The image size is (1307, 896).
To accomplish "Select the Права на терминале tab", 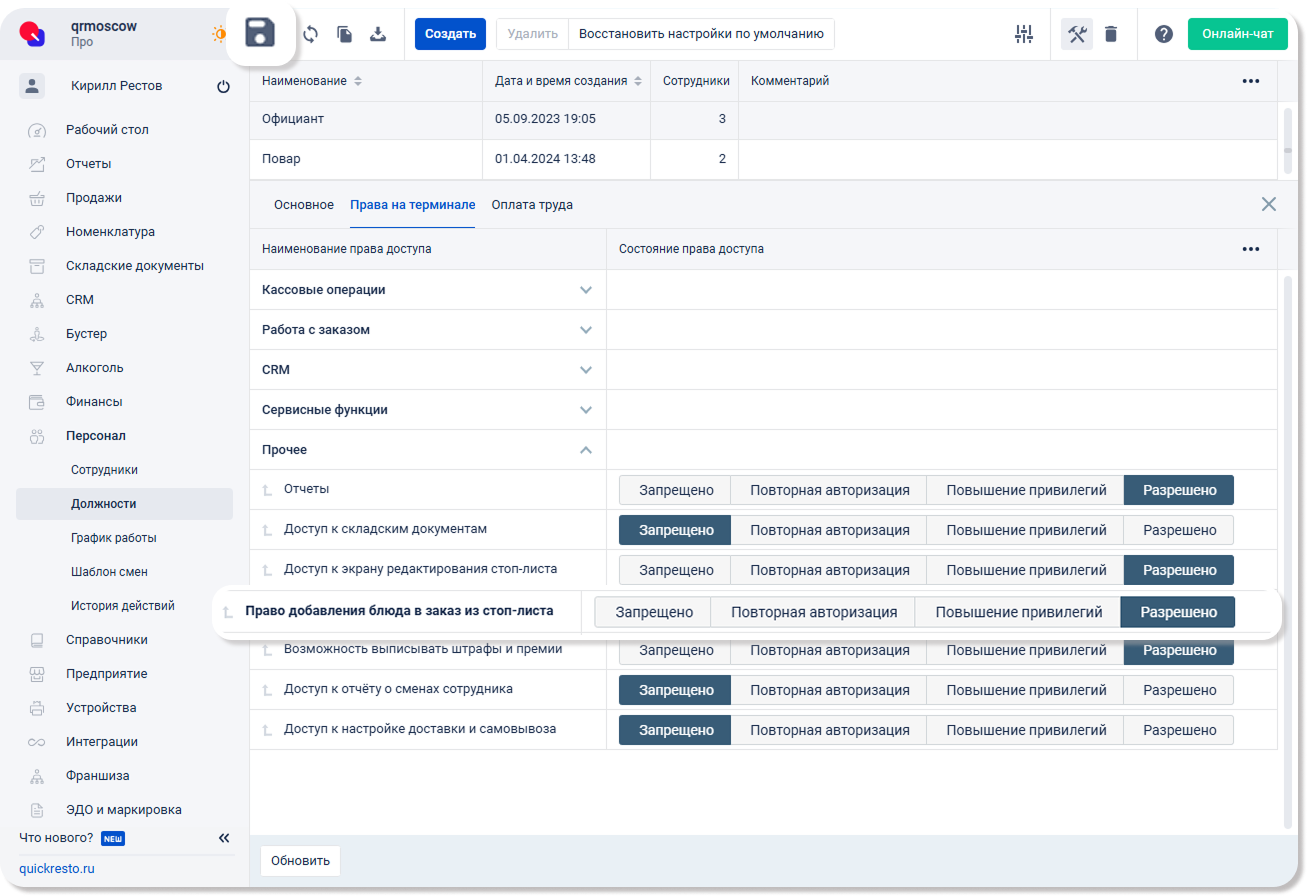I will click(x=412, y=205).
